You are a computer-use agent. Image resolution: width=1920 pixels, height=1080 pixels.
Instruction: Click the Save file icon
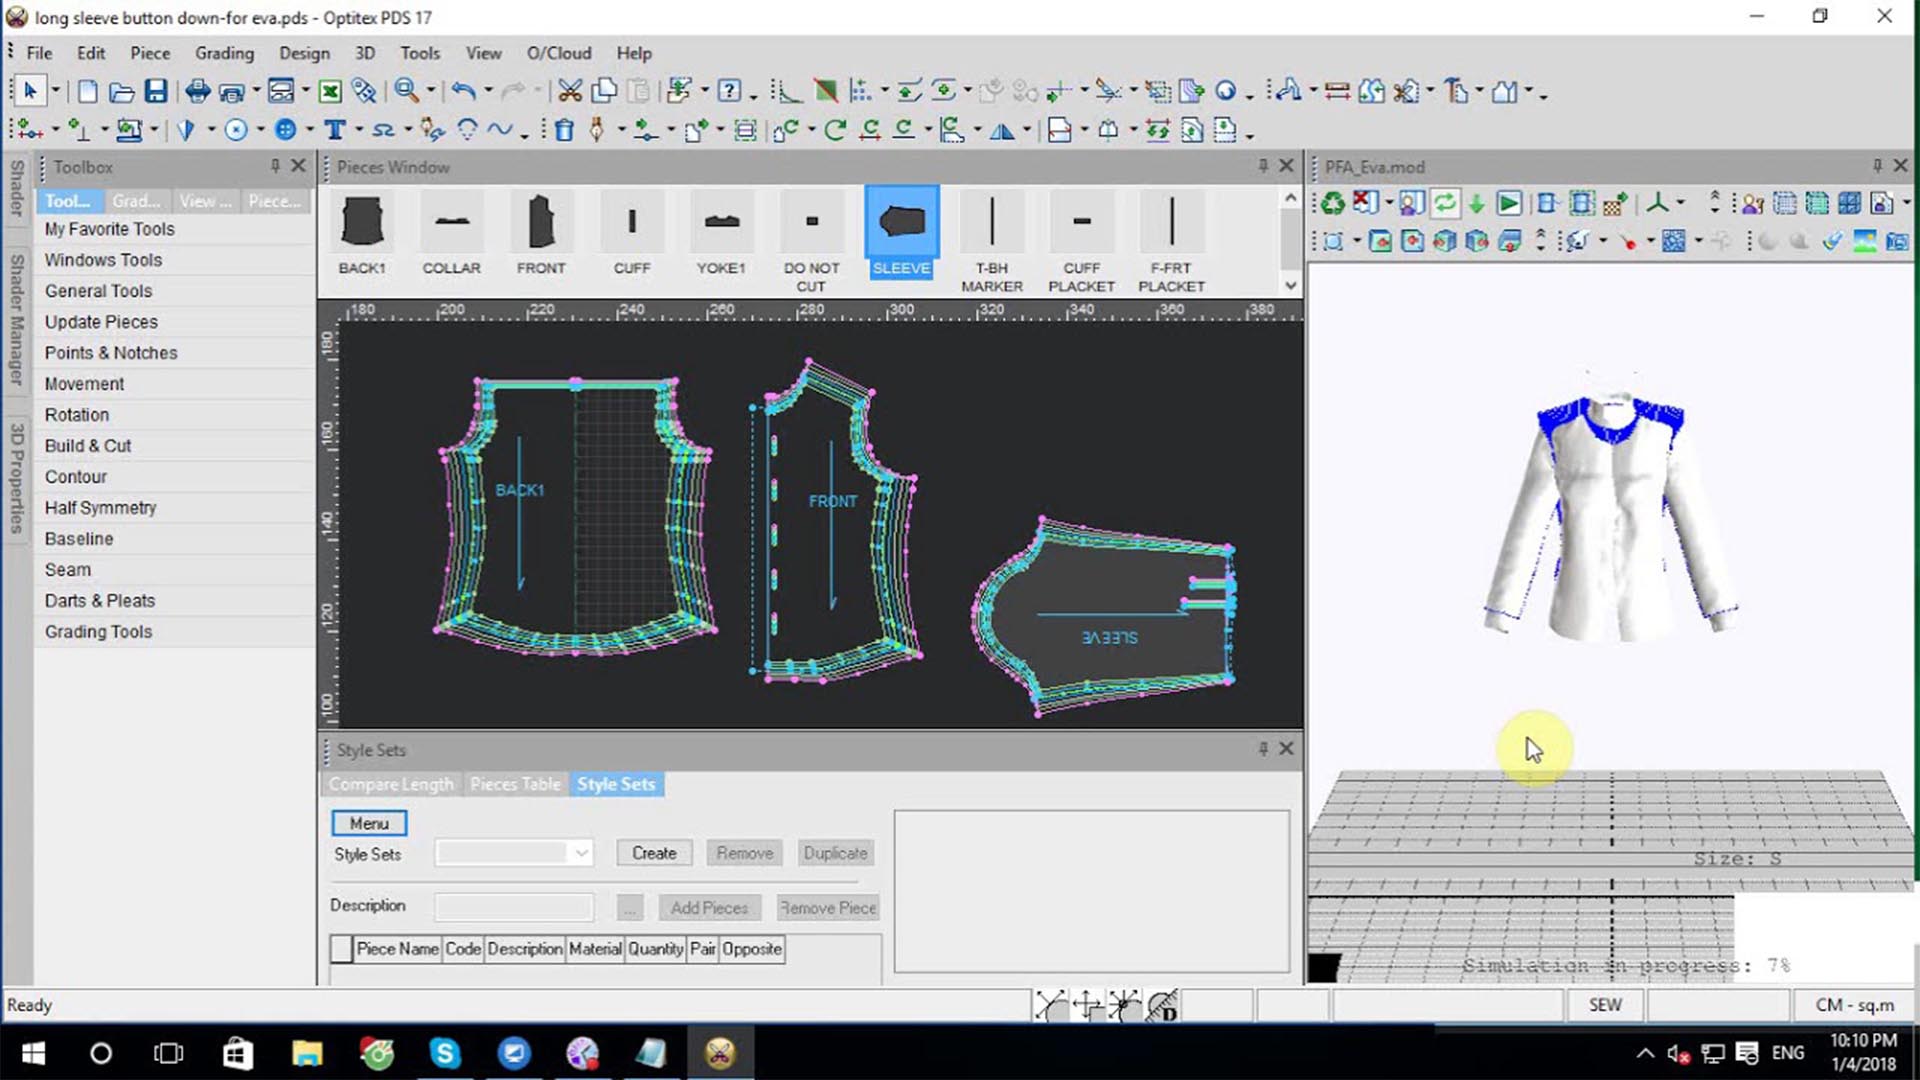pyautogui.click(x=156, y=92)
